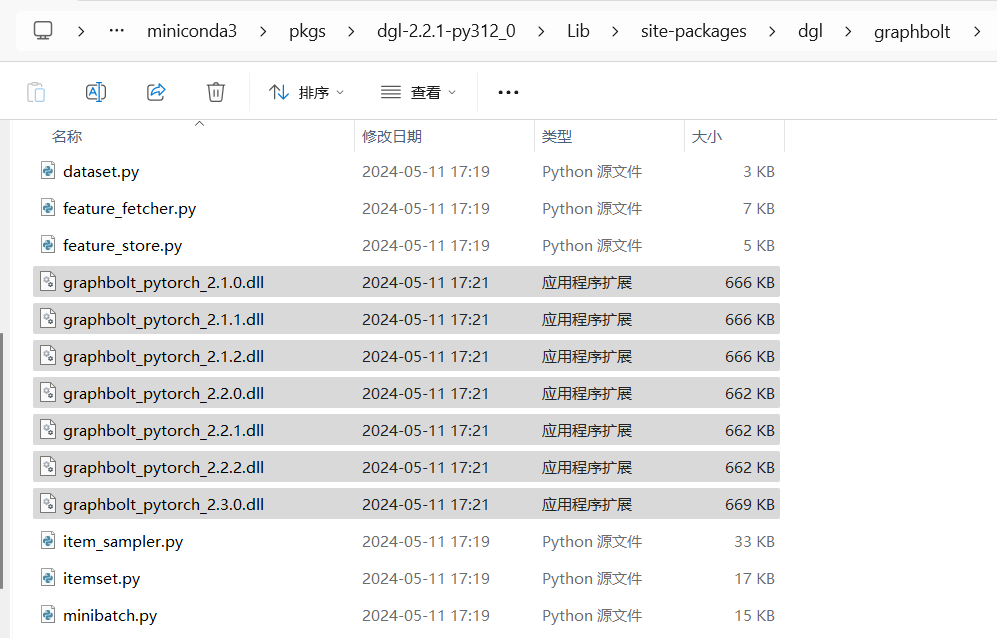
Task: Click the 15 KB size of minibatch.py
Action: pyautogui.click(x=754, y=615)
